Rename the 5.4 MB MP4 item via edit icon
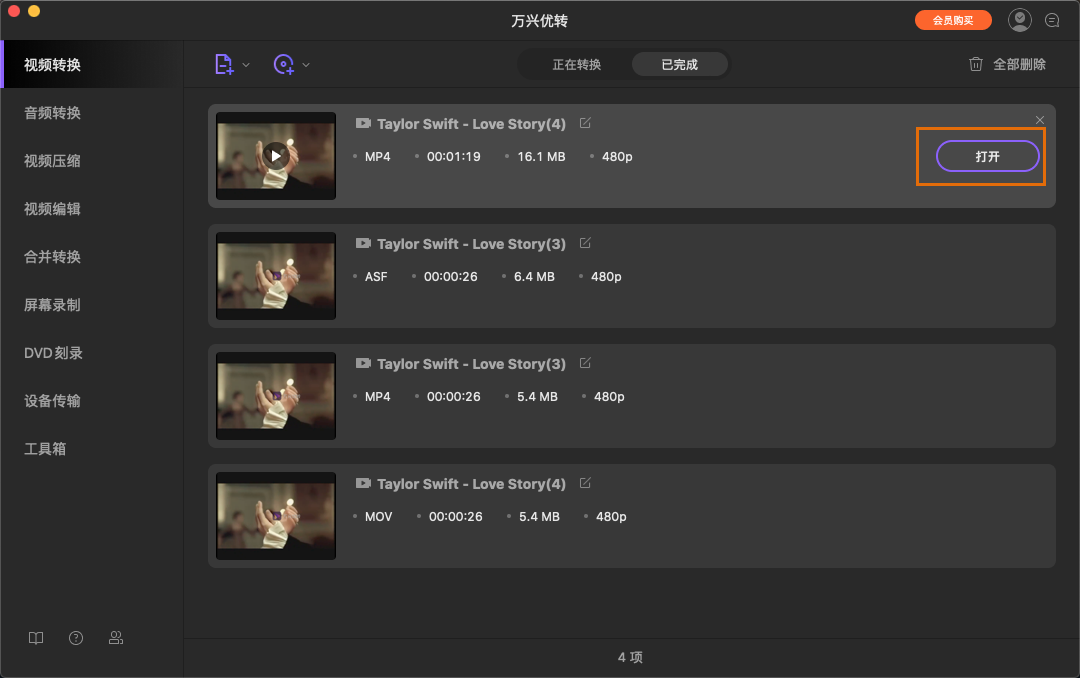Viewport: 1080px width, 678px height. pos(585,363)
